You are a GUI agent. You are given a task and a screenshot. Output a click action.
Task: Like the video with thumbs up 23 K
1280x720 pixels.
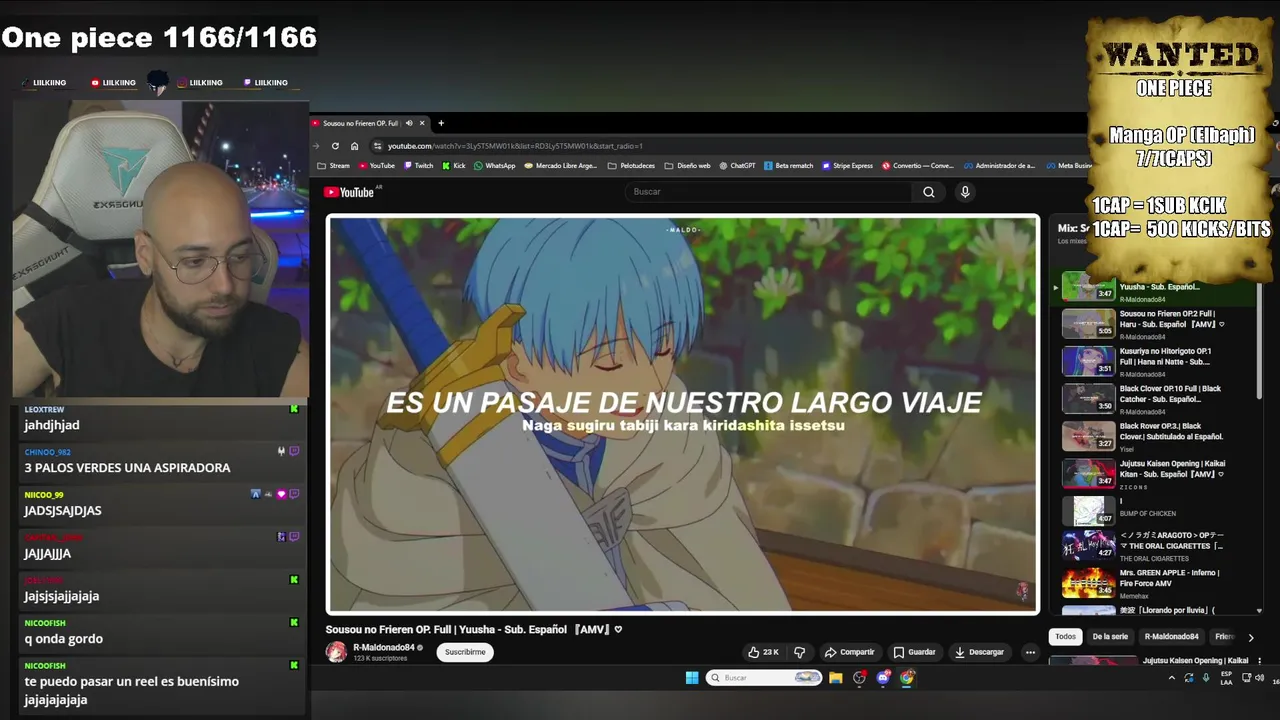(763, 652)
